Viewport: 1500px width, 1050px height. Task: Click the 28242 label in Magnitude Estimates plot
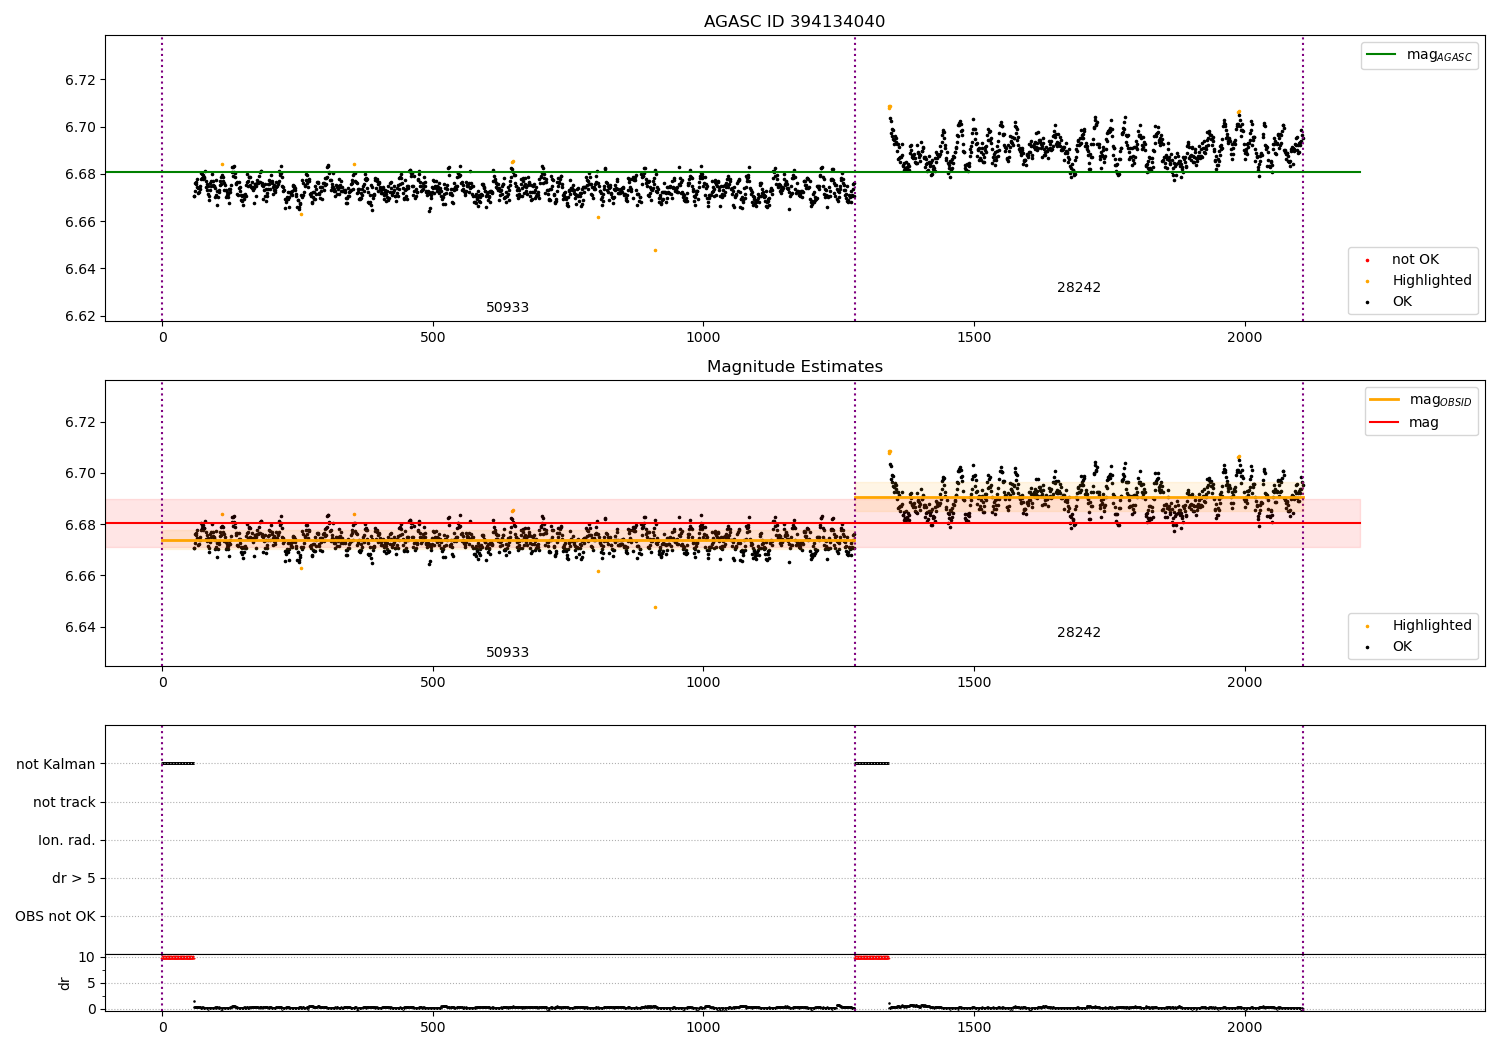tap(1078, 633)
